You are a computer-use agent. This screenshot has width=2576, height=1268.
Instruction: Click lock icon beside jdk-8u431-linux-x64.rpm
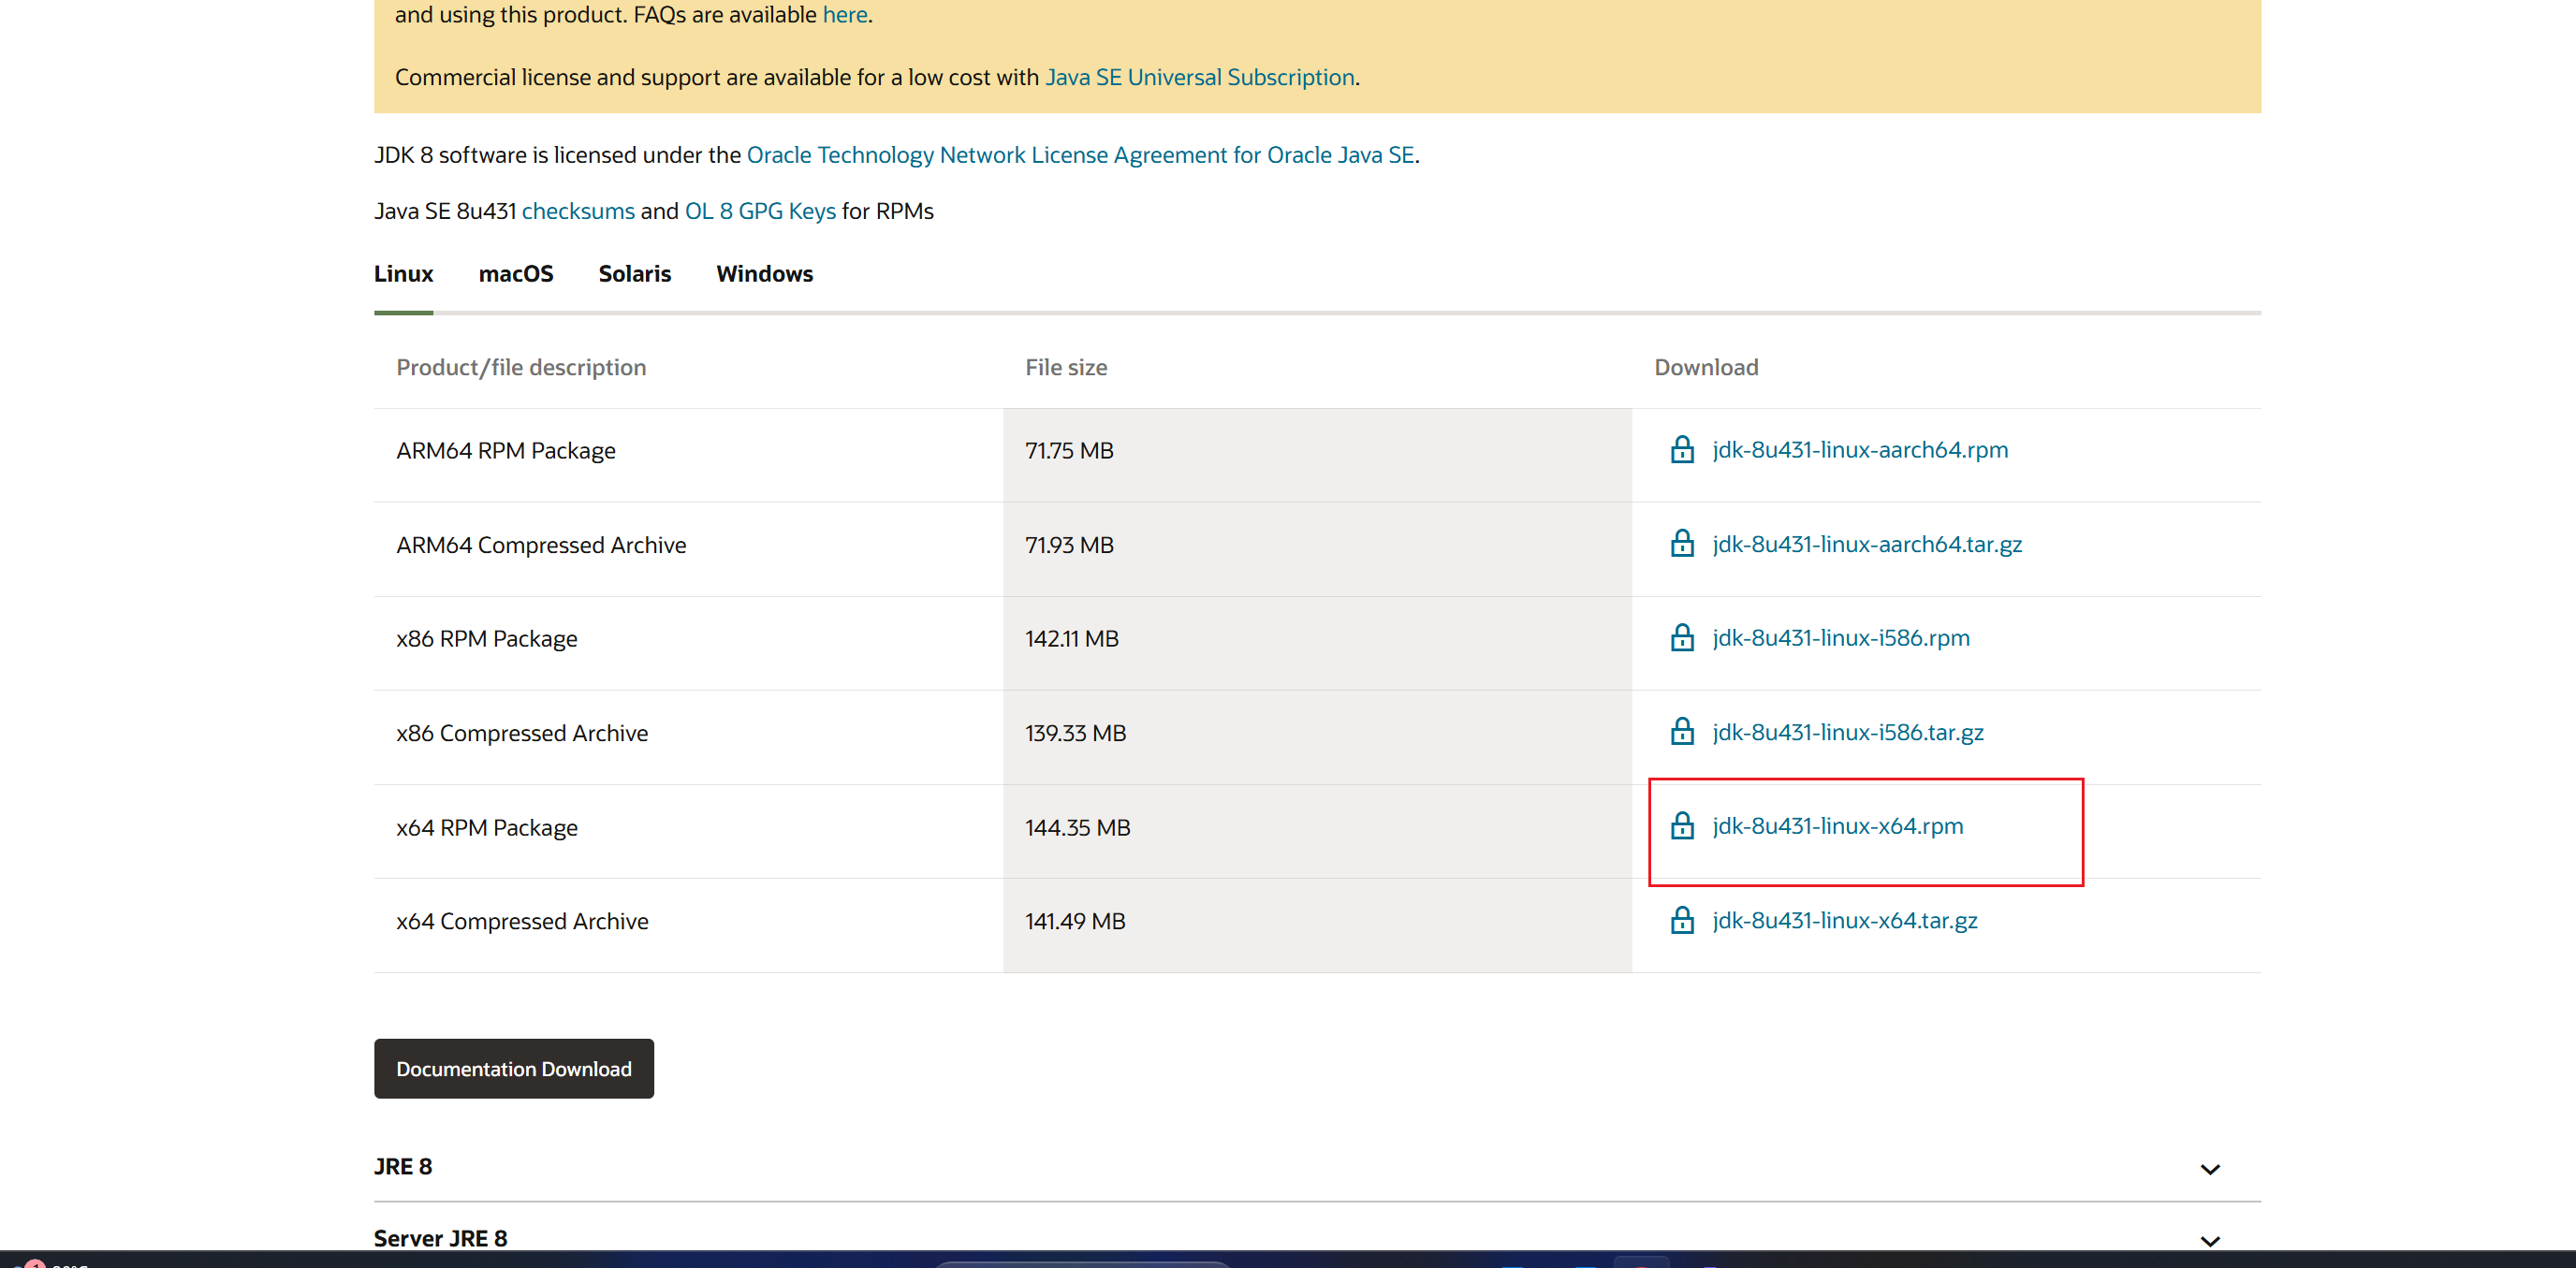coord(1682,826)
